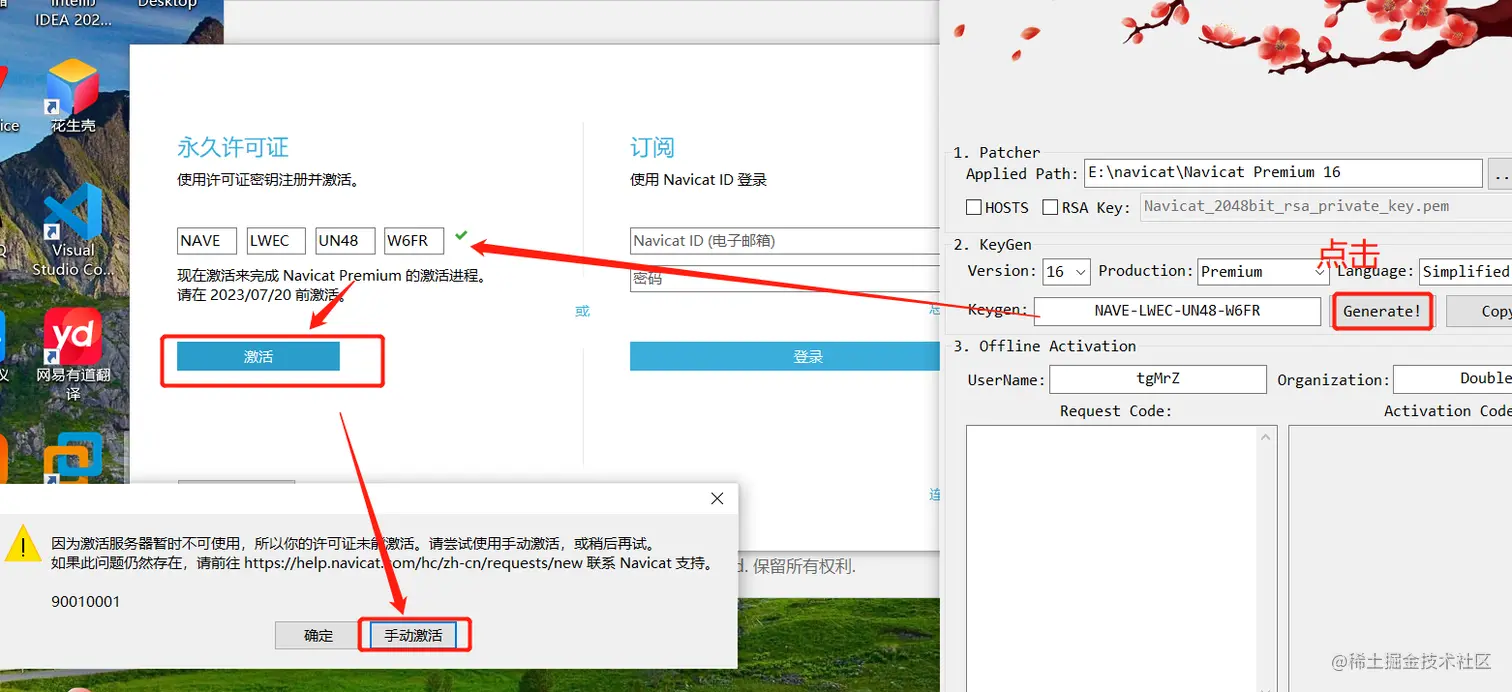This screenshot has height=692, width=1512.
Task: Focus the Request Code text area
Action: pos(1112,558)
